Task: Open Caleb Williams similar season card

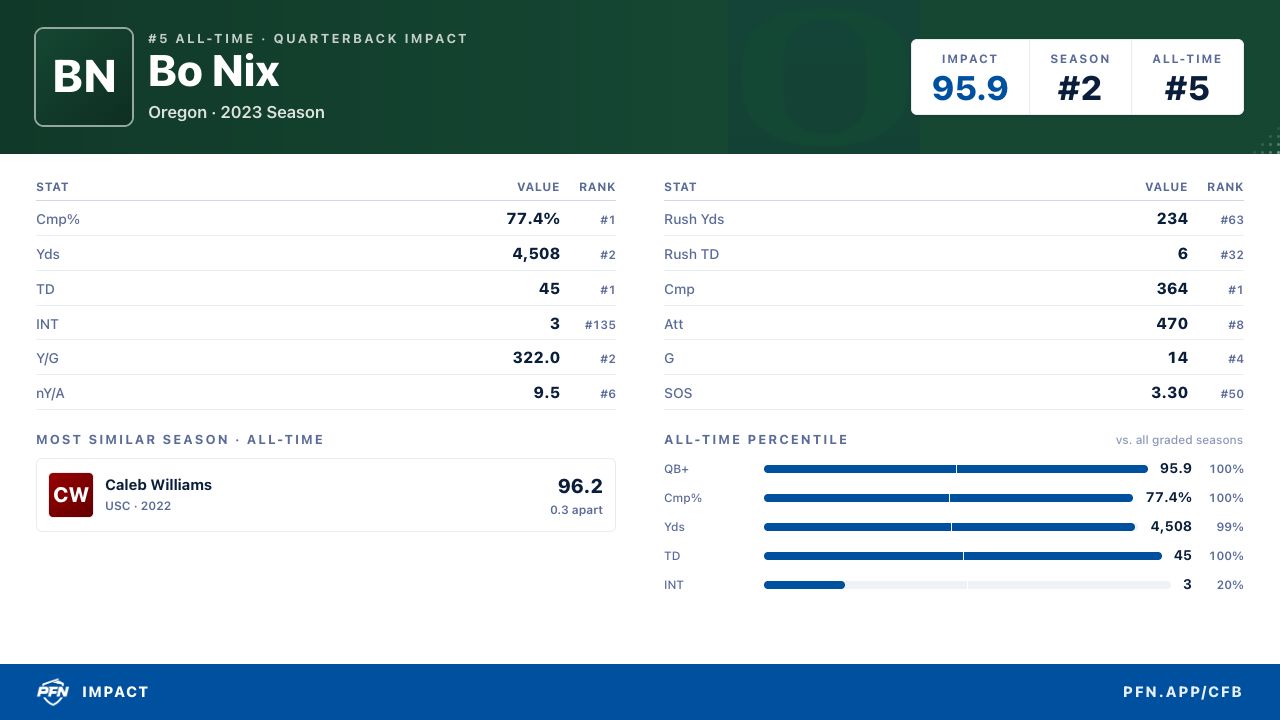Action: pyautogui.click(x=326, y=495)
